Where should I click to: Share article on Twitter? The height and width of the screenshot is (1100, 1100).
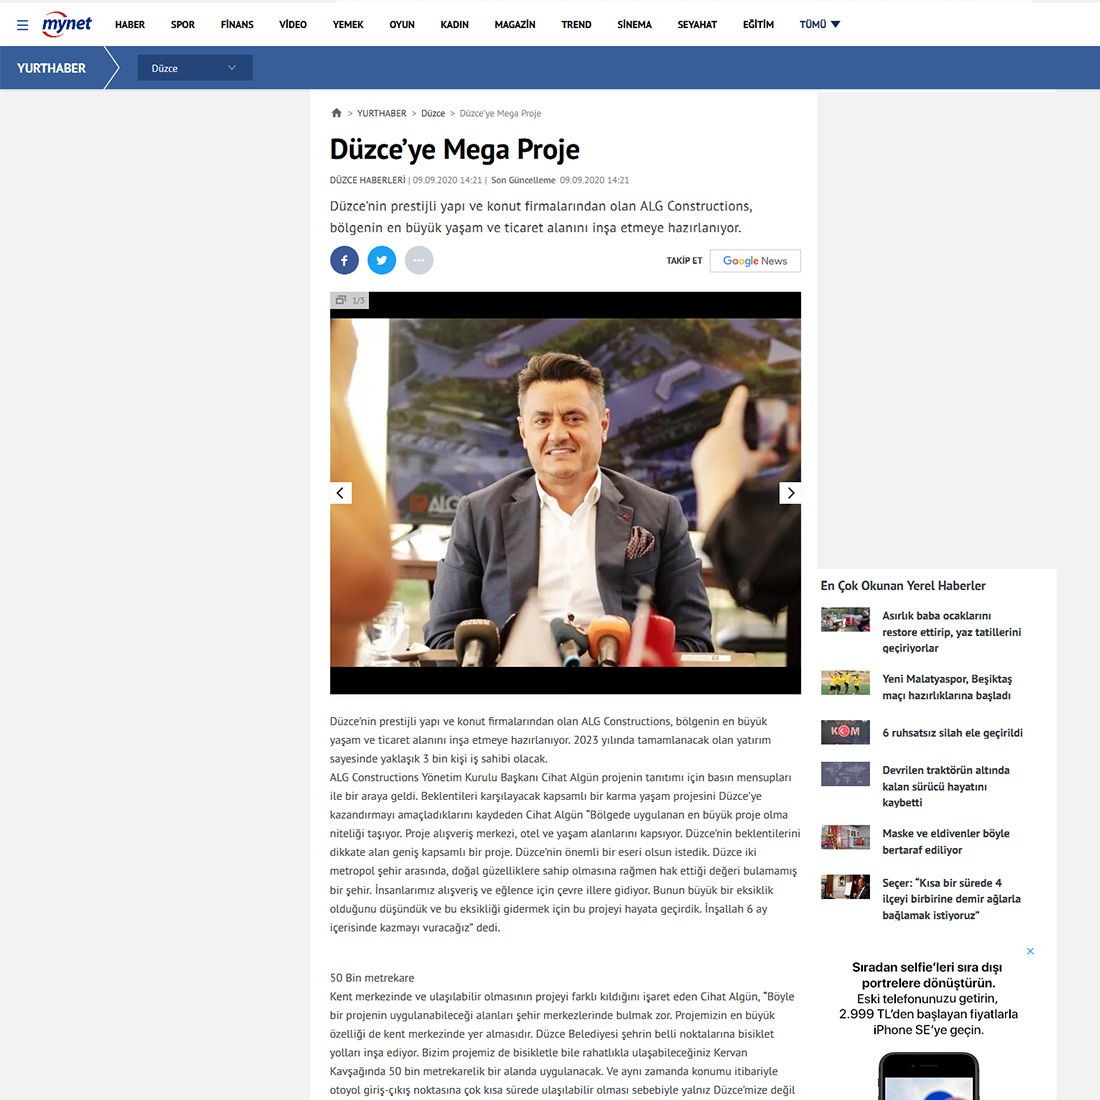[x=381, y=260]
